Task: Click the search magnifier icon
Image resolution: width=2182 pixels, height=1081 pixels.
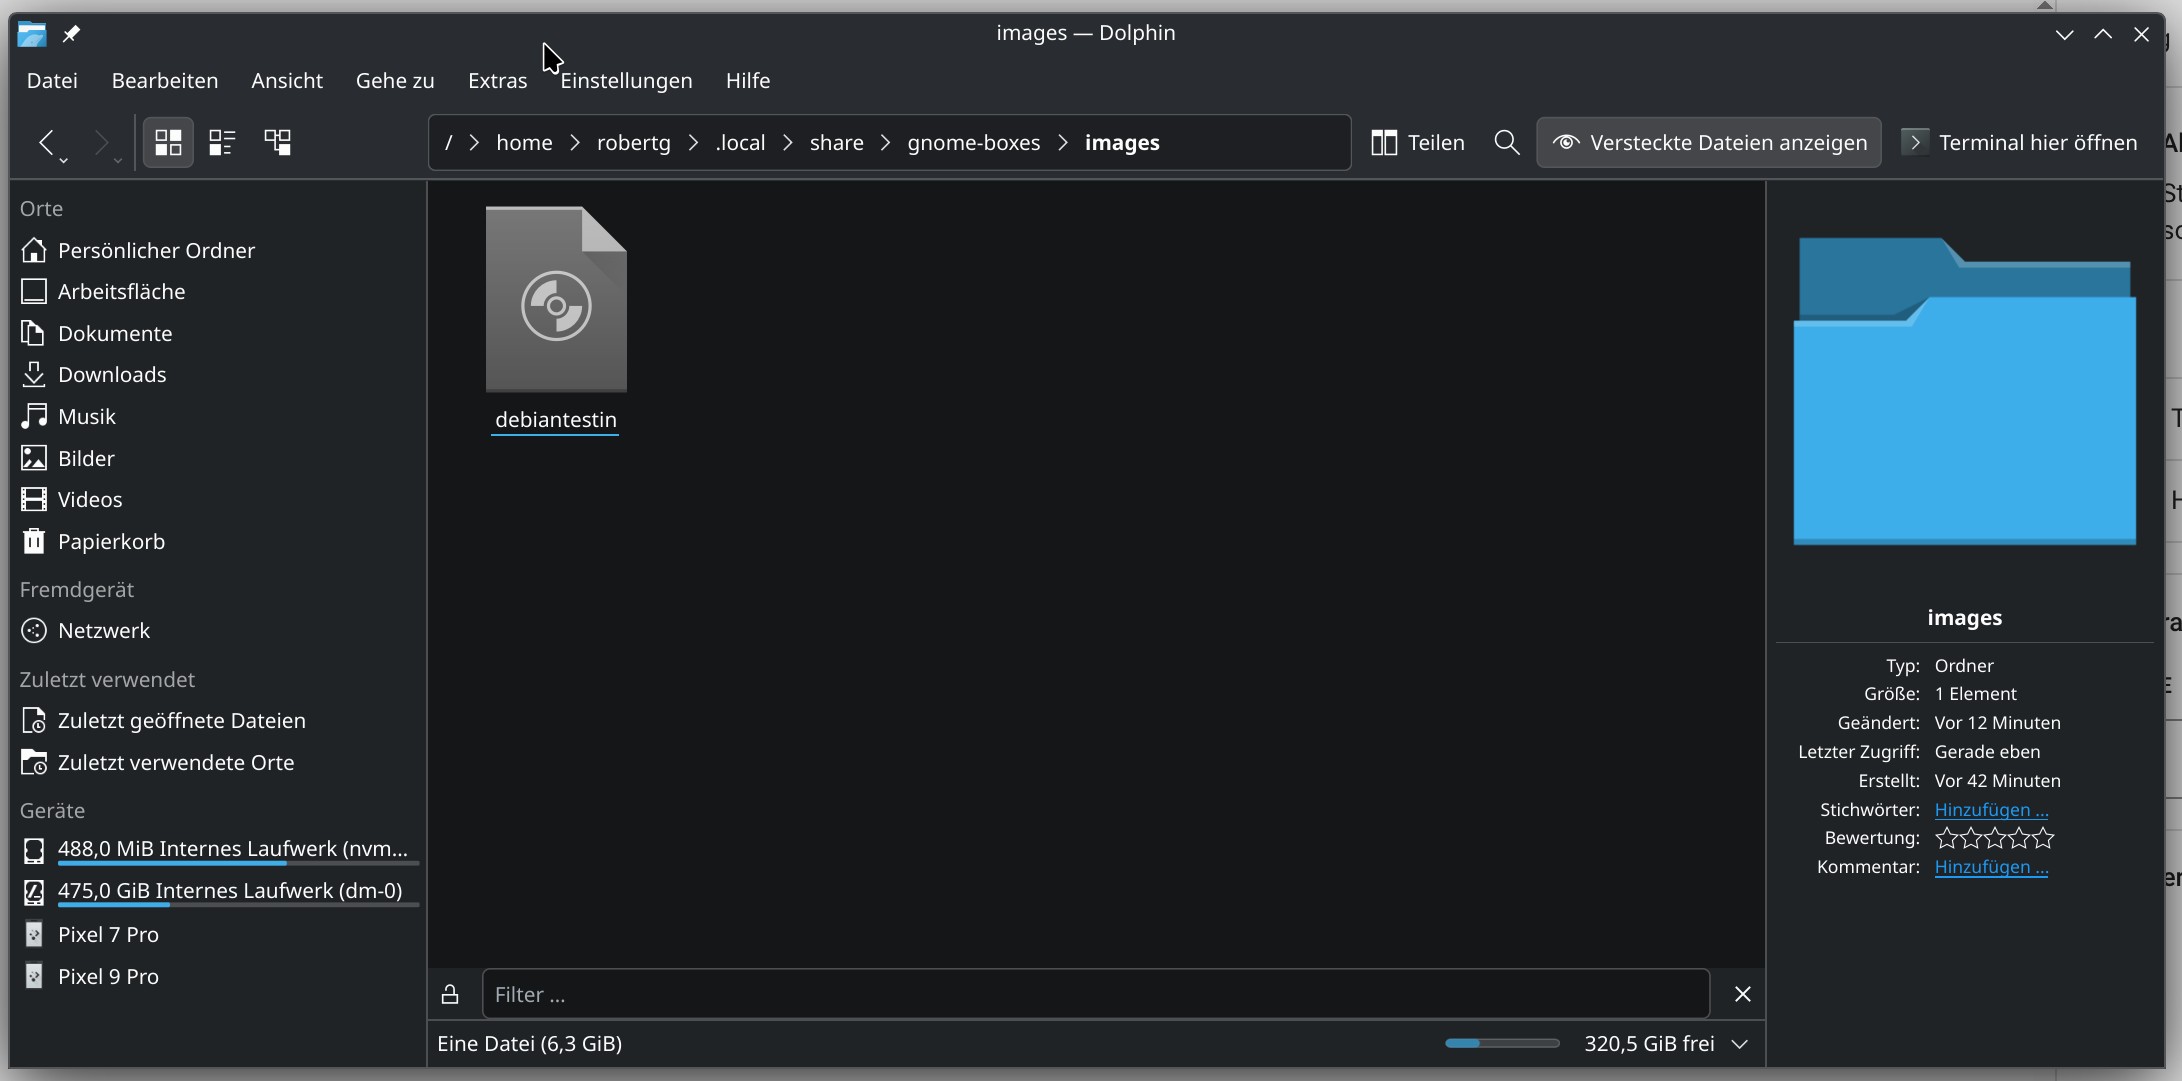Action: coord(1506,142)
